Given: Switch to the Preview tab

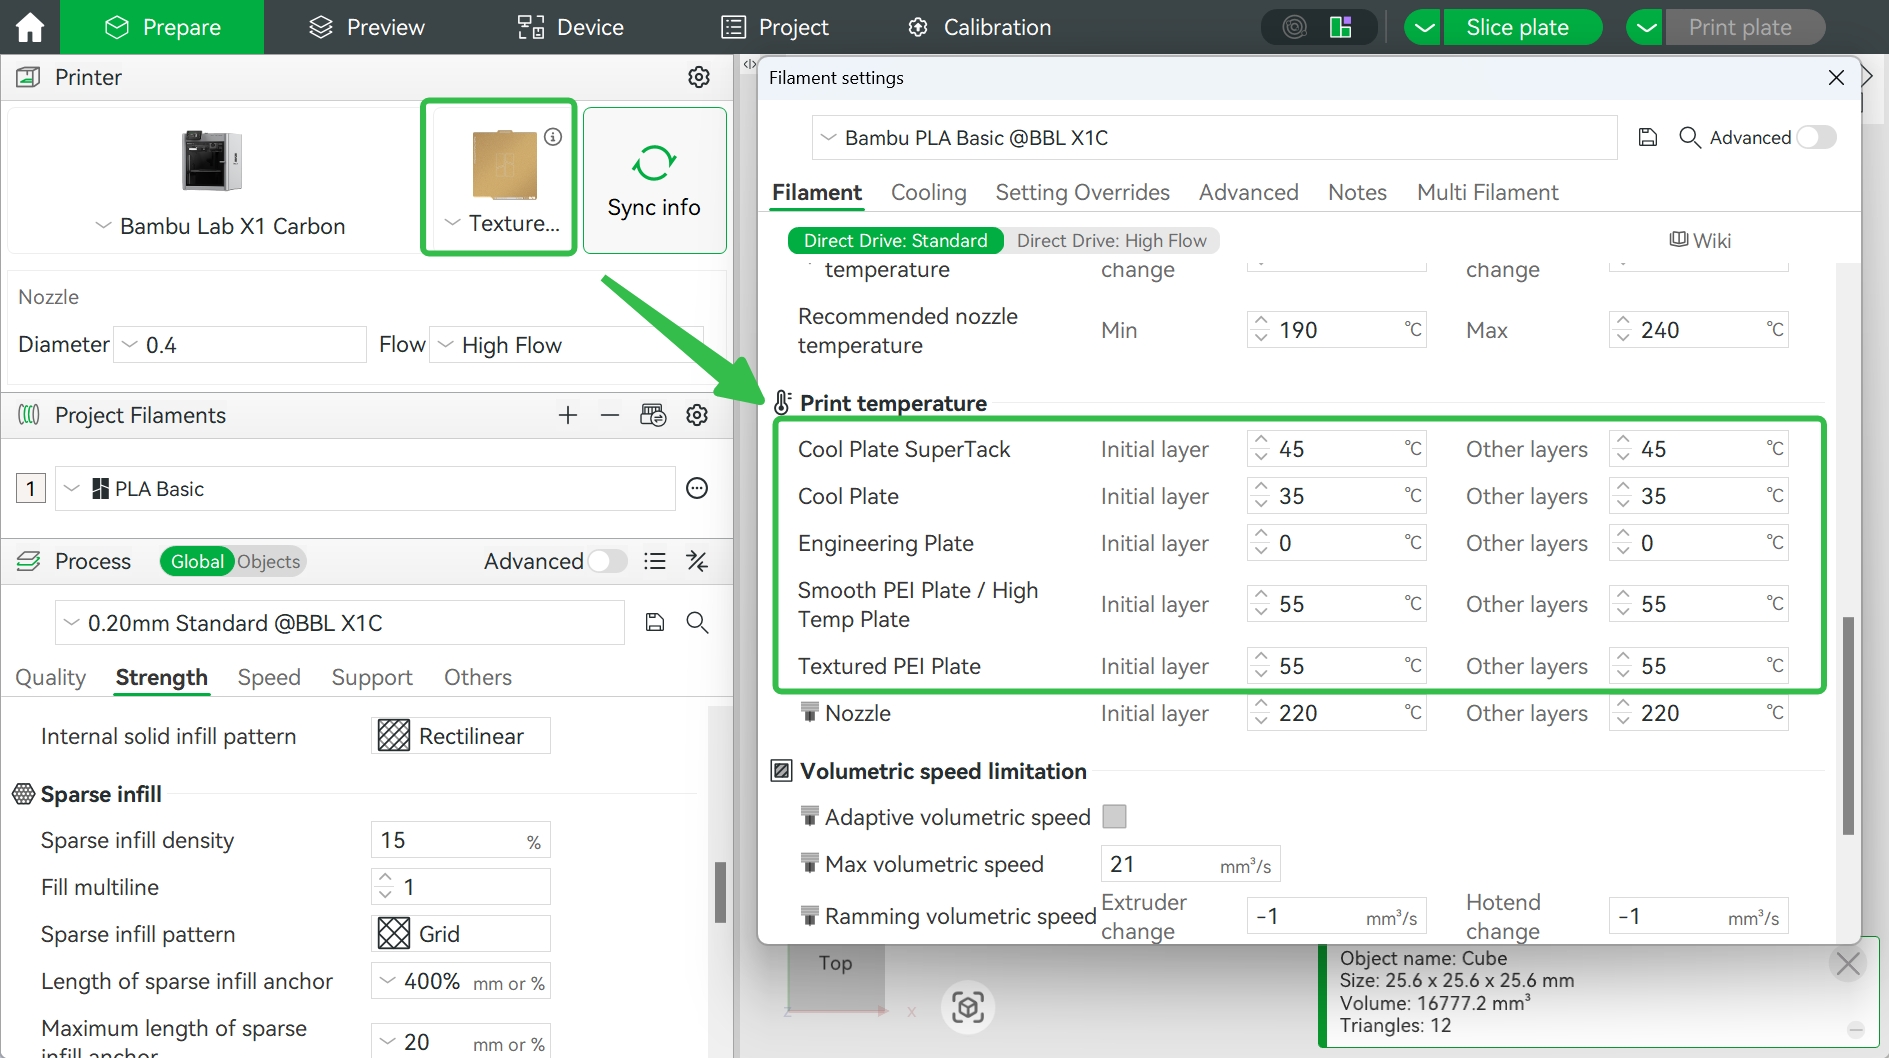Looking at the screenshot, I should click(x=367, y=27).
